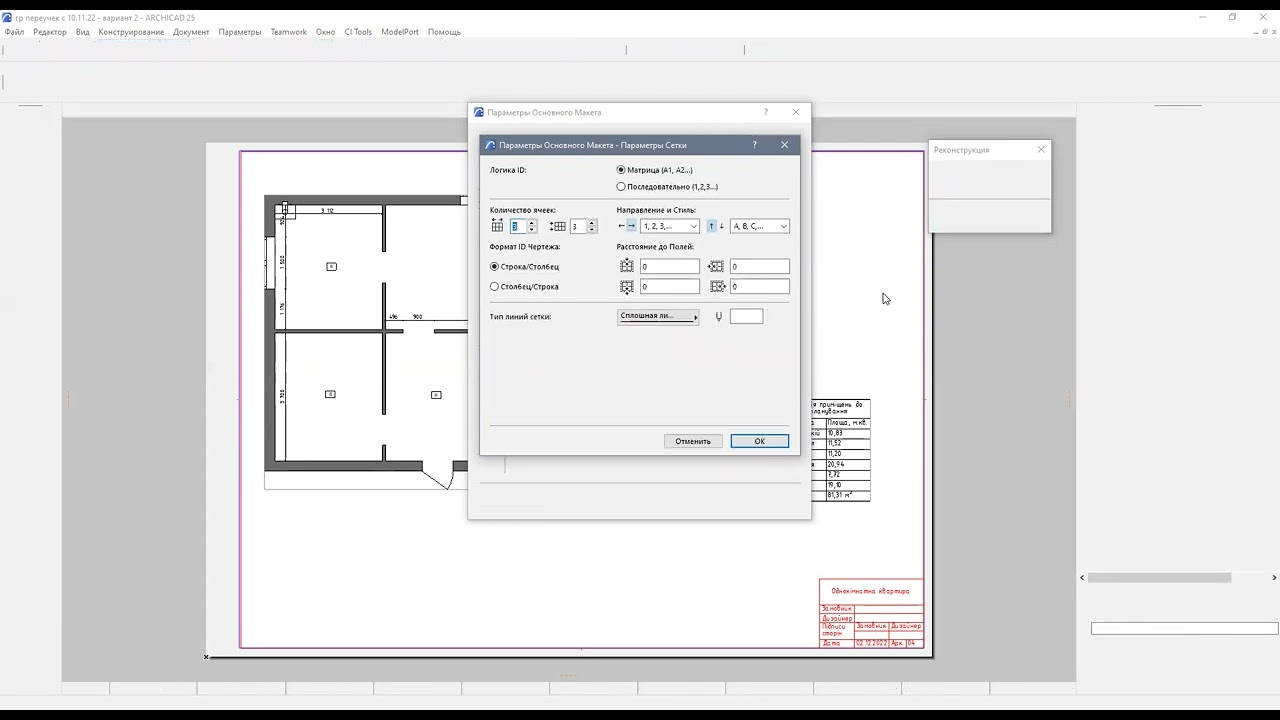Click the horizontal scrollbar thumb in right panel
This screenshot has height=720, width=1280.
click(1160, 578)
